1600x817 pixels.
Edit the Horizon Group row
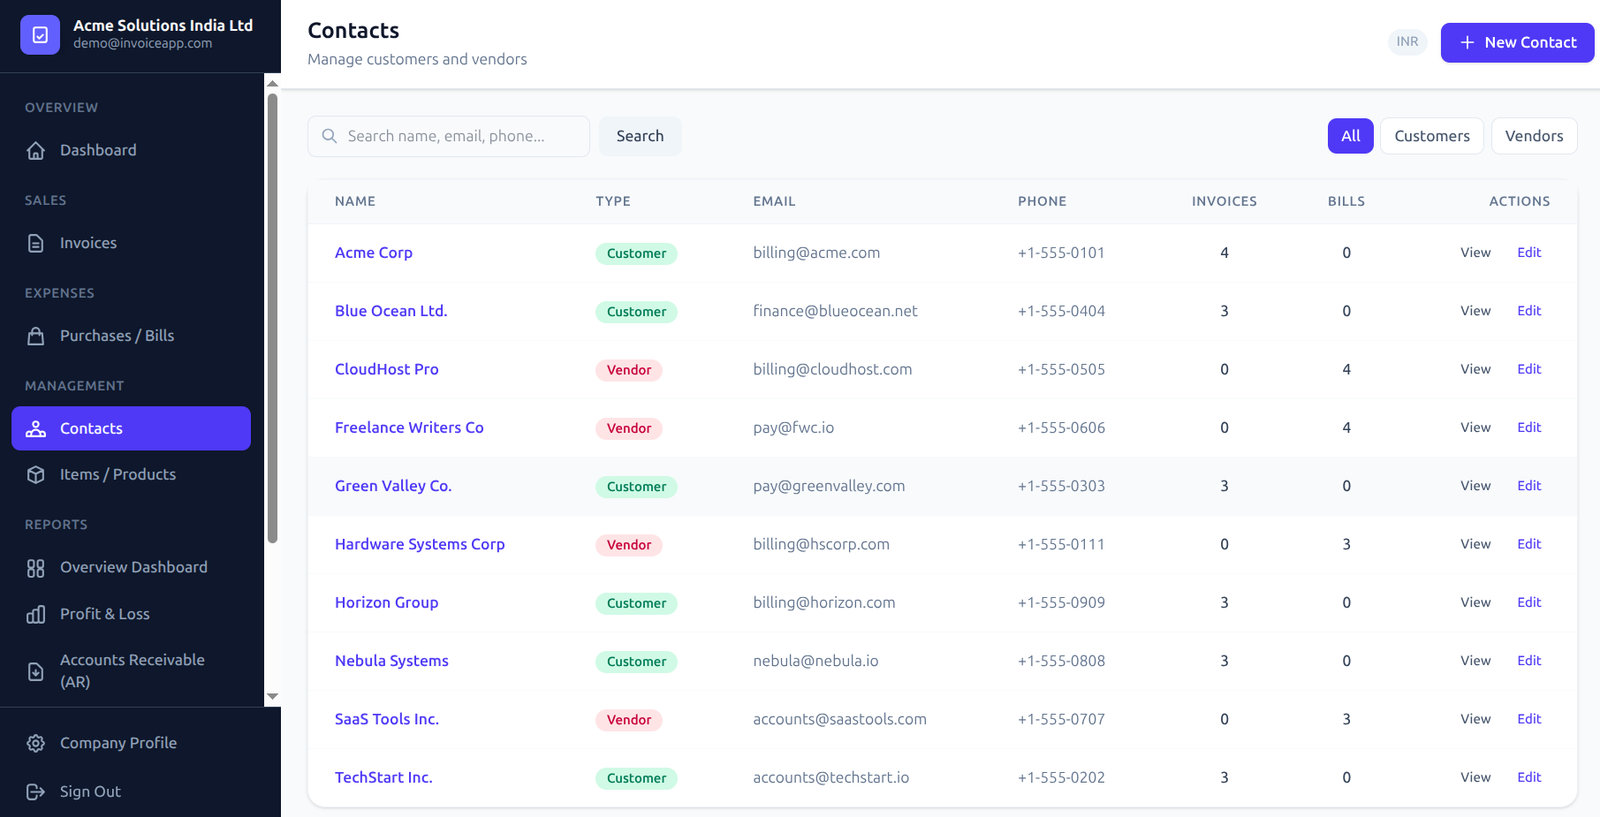(x=1529, y=602)
